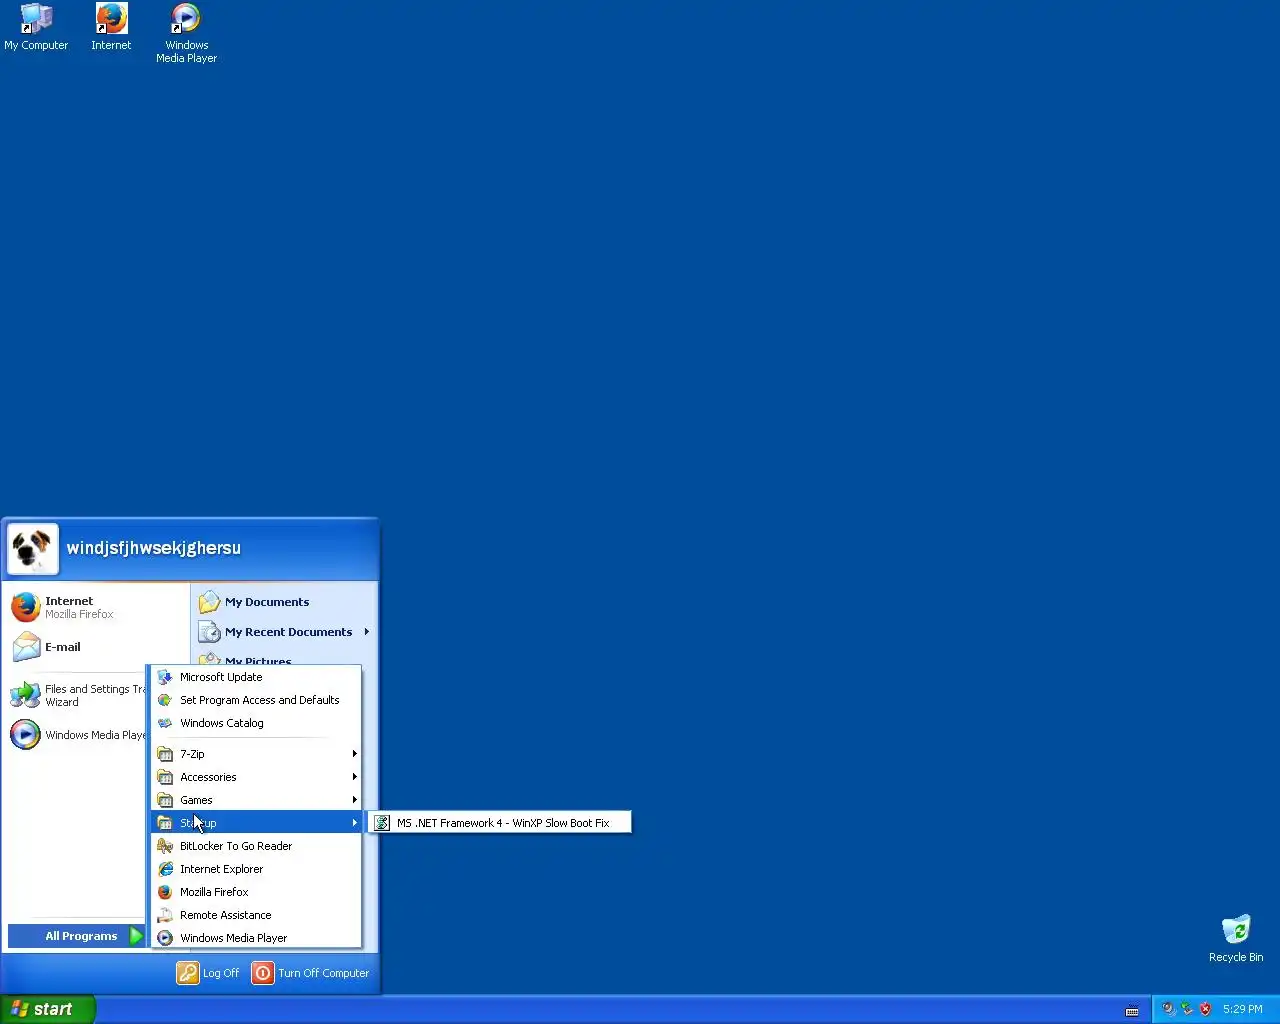Expand the Games submenu arrow
Viewport: 1280px width, 1024px height.
pyautogui.click(x=354, y=800)
